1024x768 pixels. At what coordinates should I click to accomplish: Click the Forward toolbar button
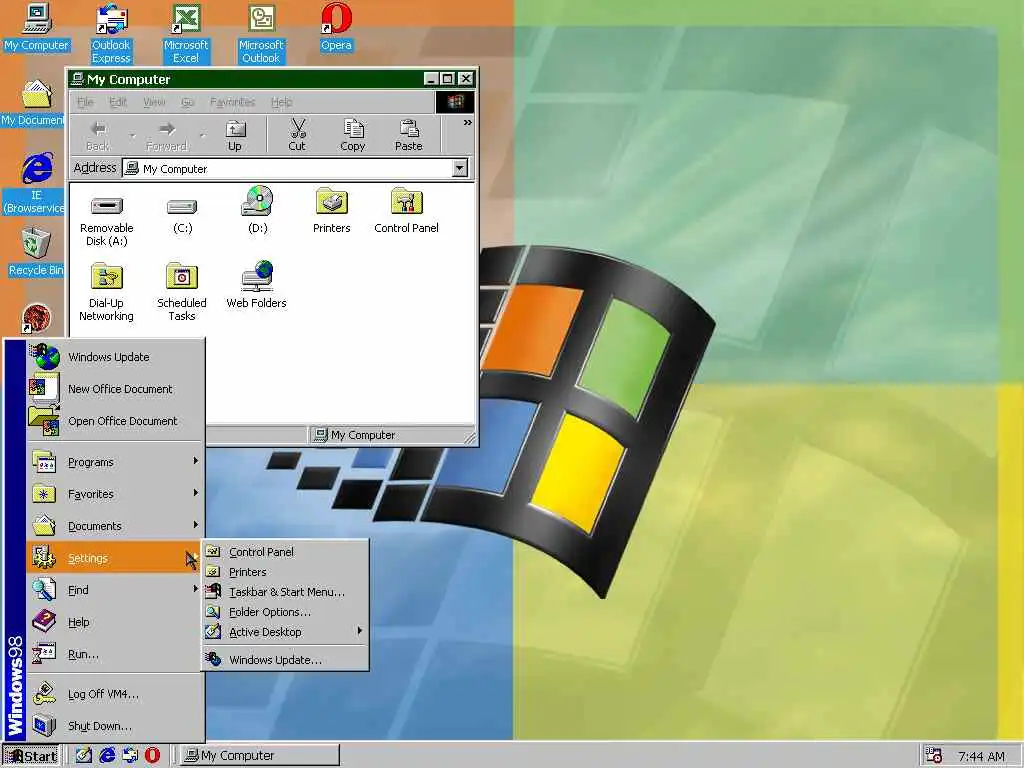167,136
